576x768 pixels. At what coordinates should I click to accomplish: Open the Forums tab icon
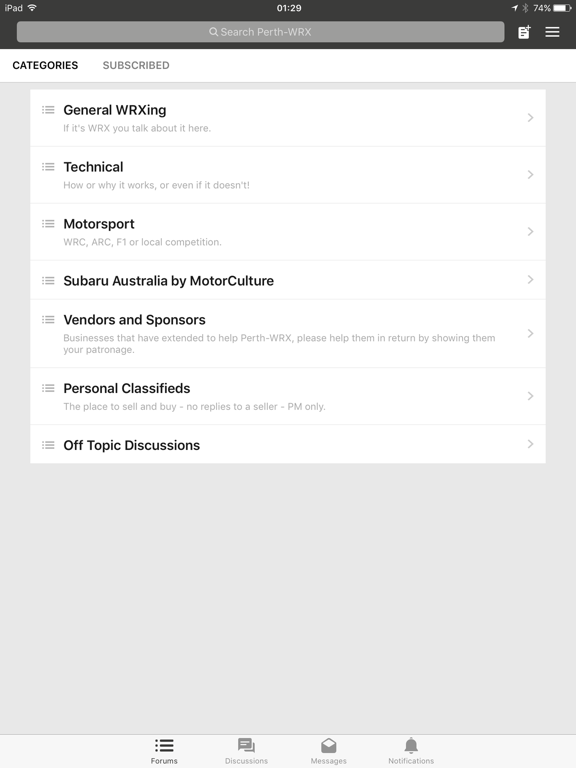point(164,745)
